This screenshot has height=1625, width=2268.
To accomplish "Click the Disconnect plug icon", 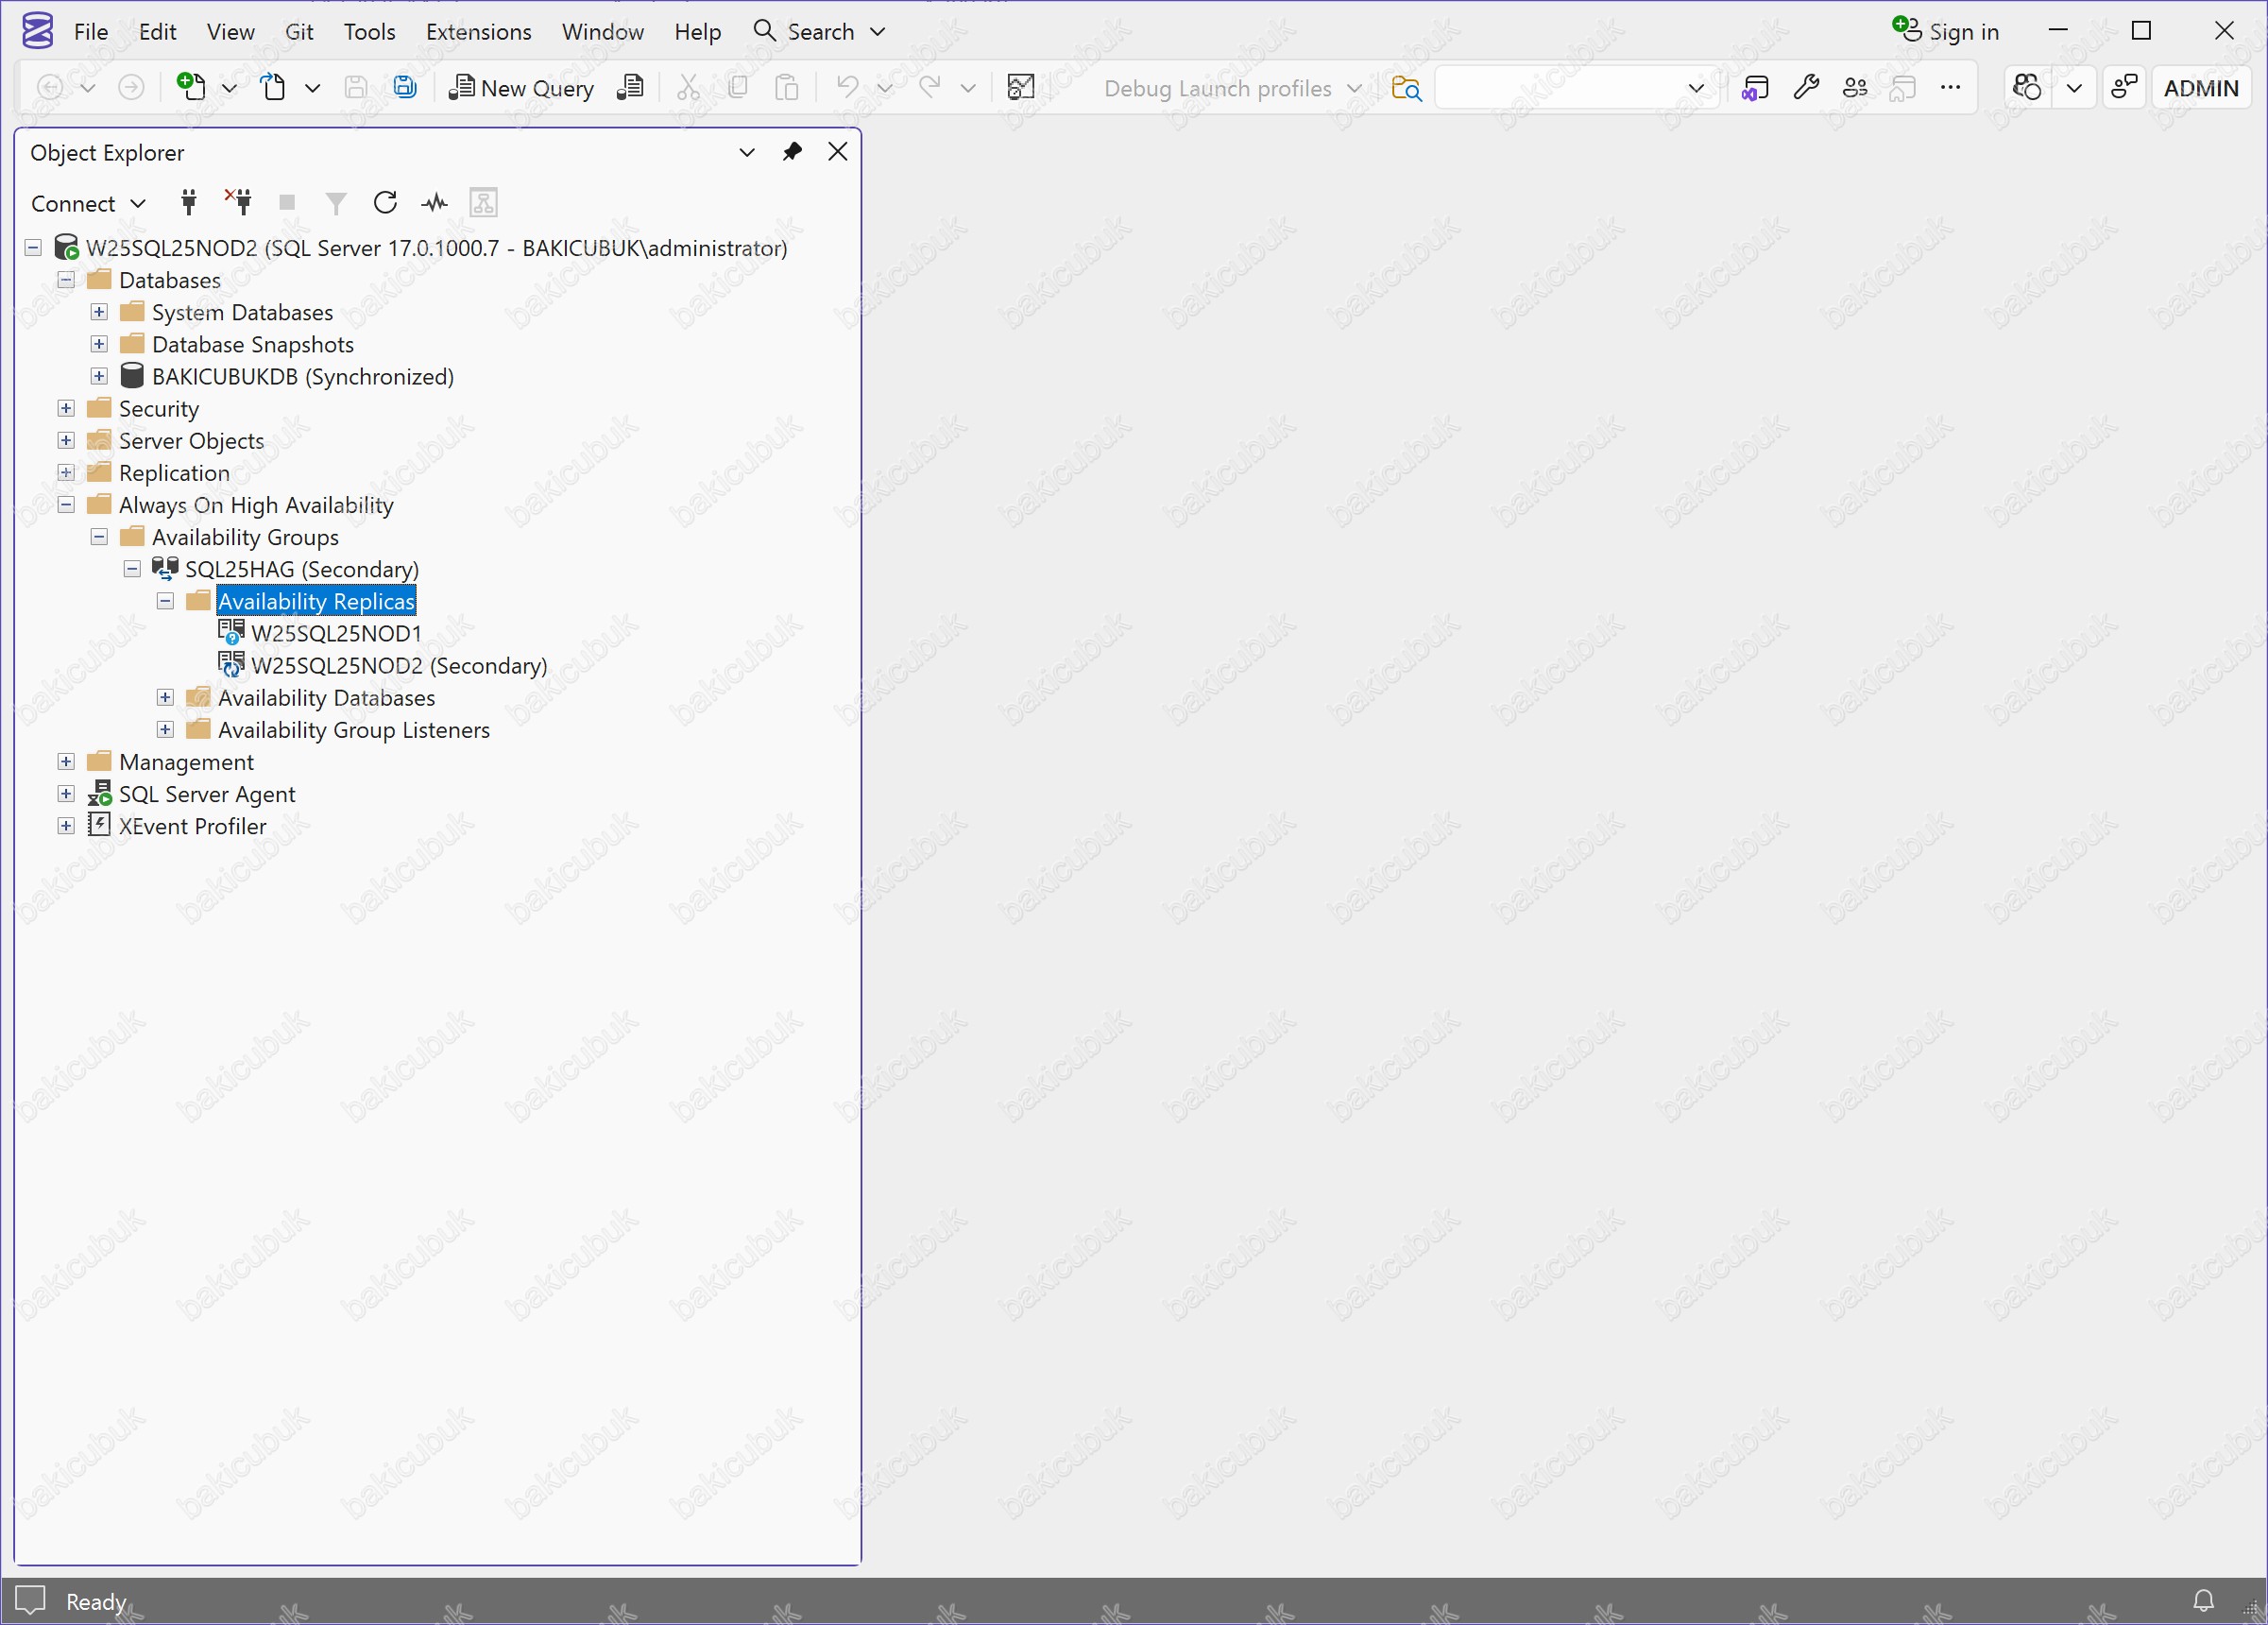I will point(238,203).
